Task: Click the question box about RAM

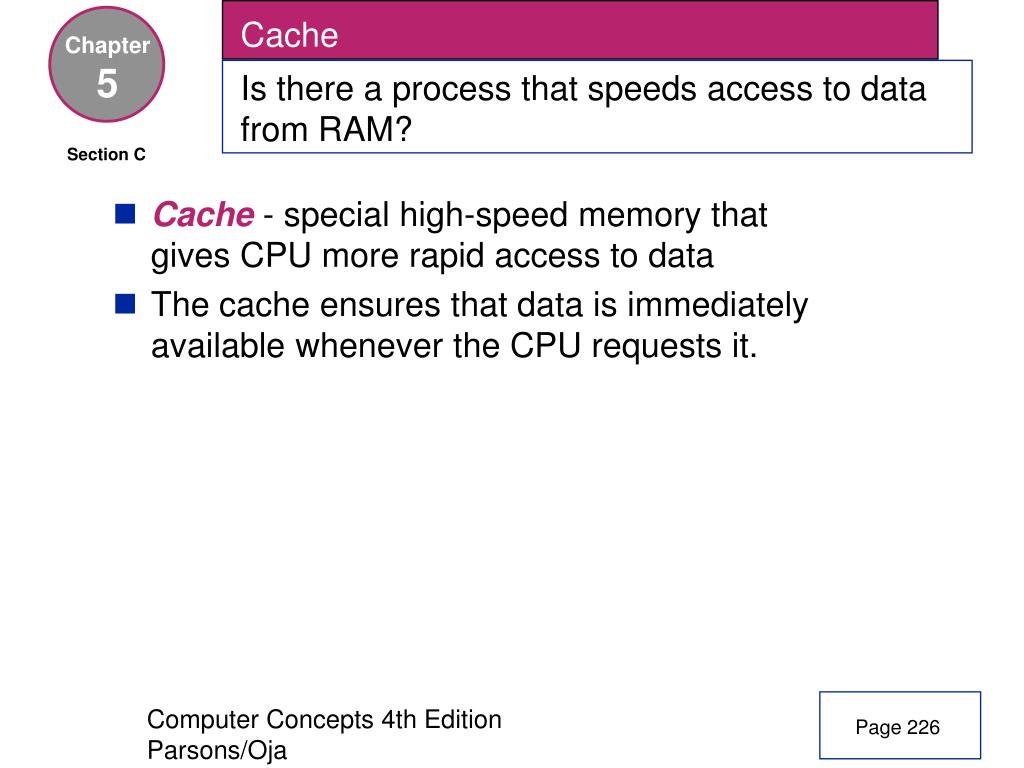Action: point(597,106)
